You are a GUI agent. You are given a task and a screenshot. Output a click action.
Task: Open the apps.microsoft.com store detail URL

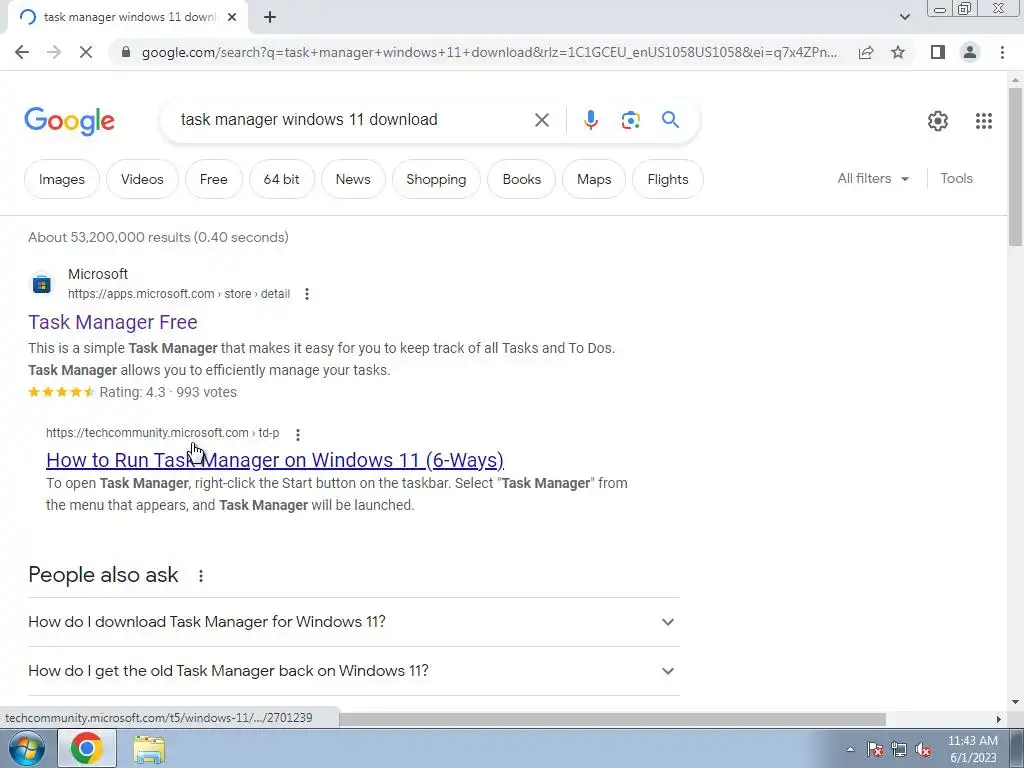pos(179,294)
